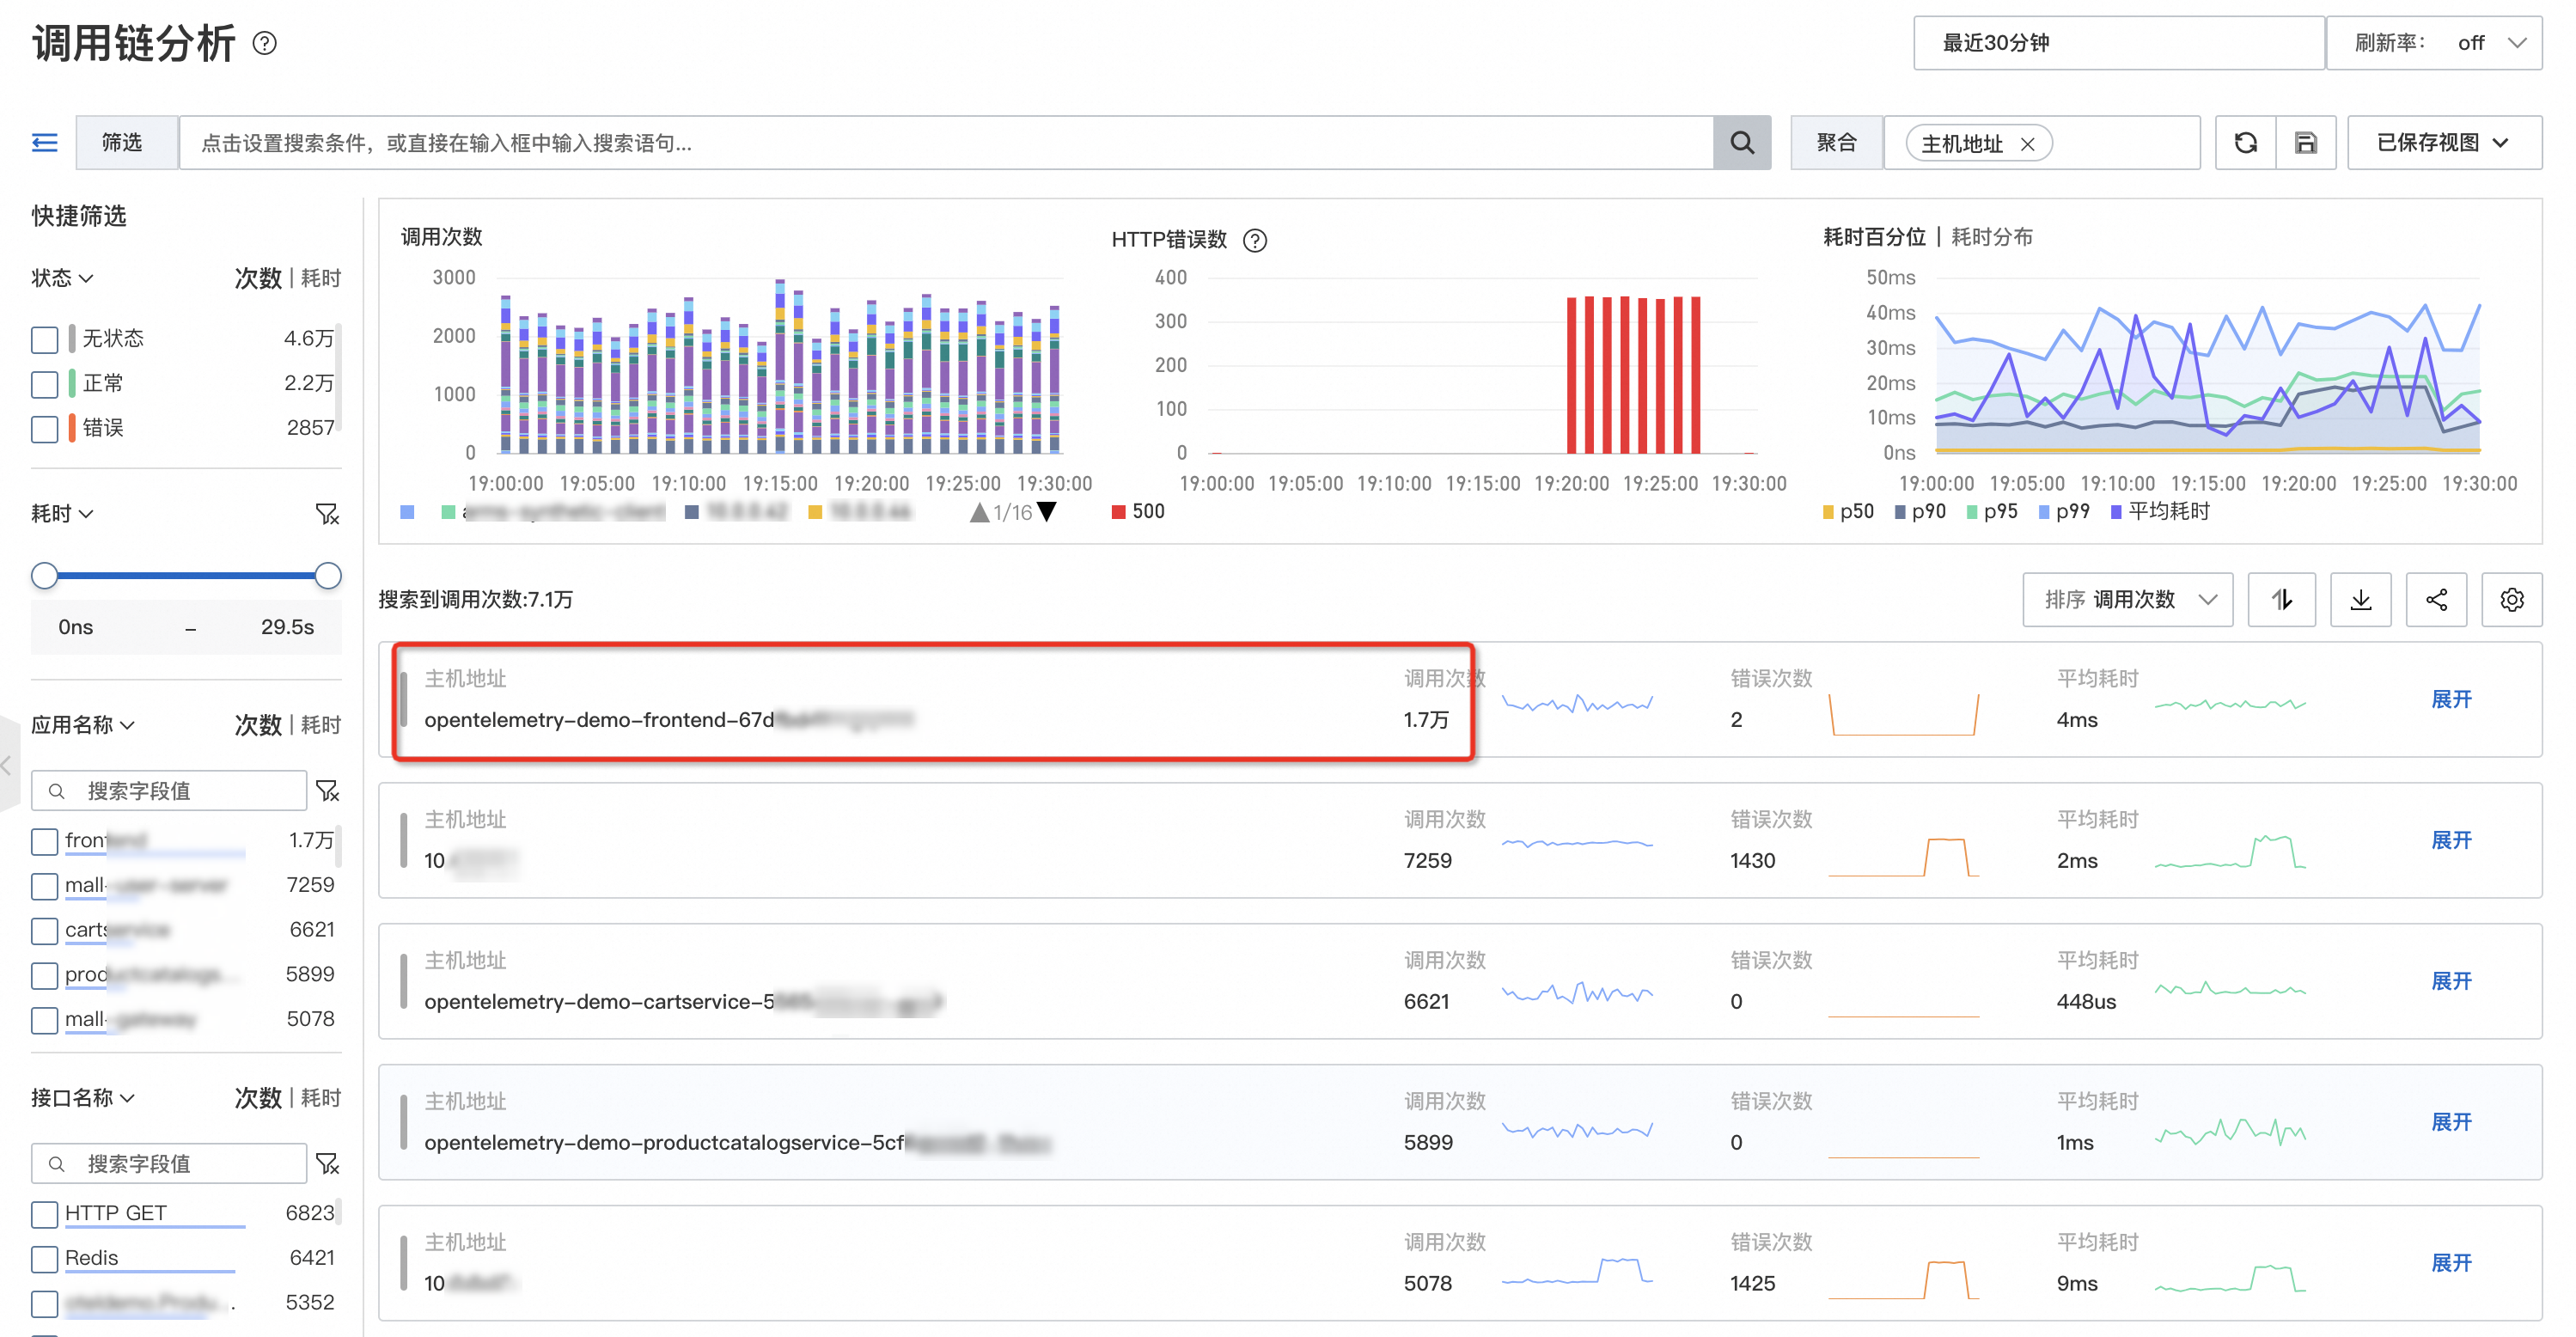Collapse the filter sidebar with hamburger icon
The image size is (2576, 1337).
[x=45, y=143]
